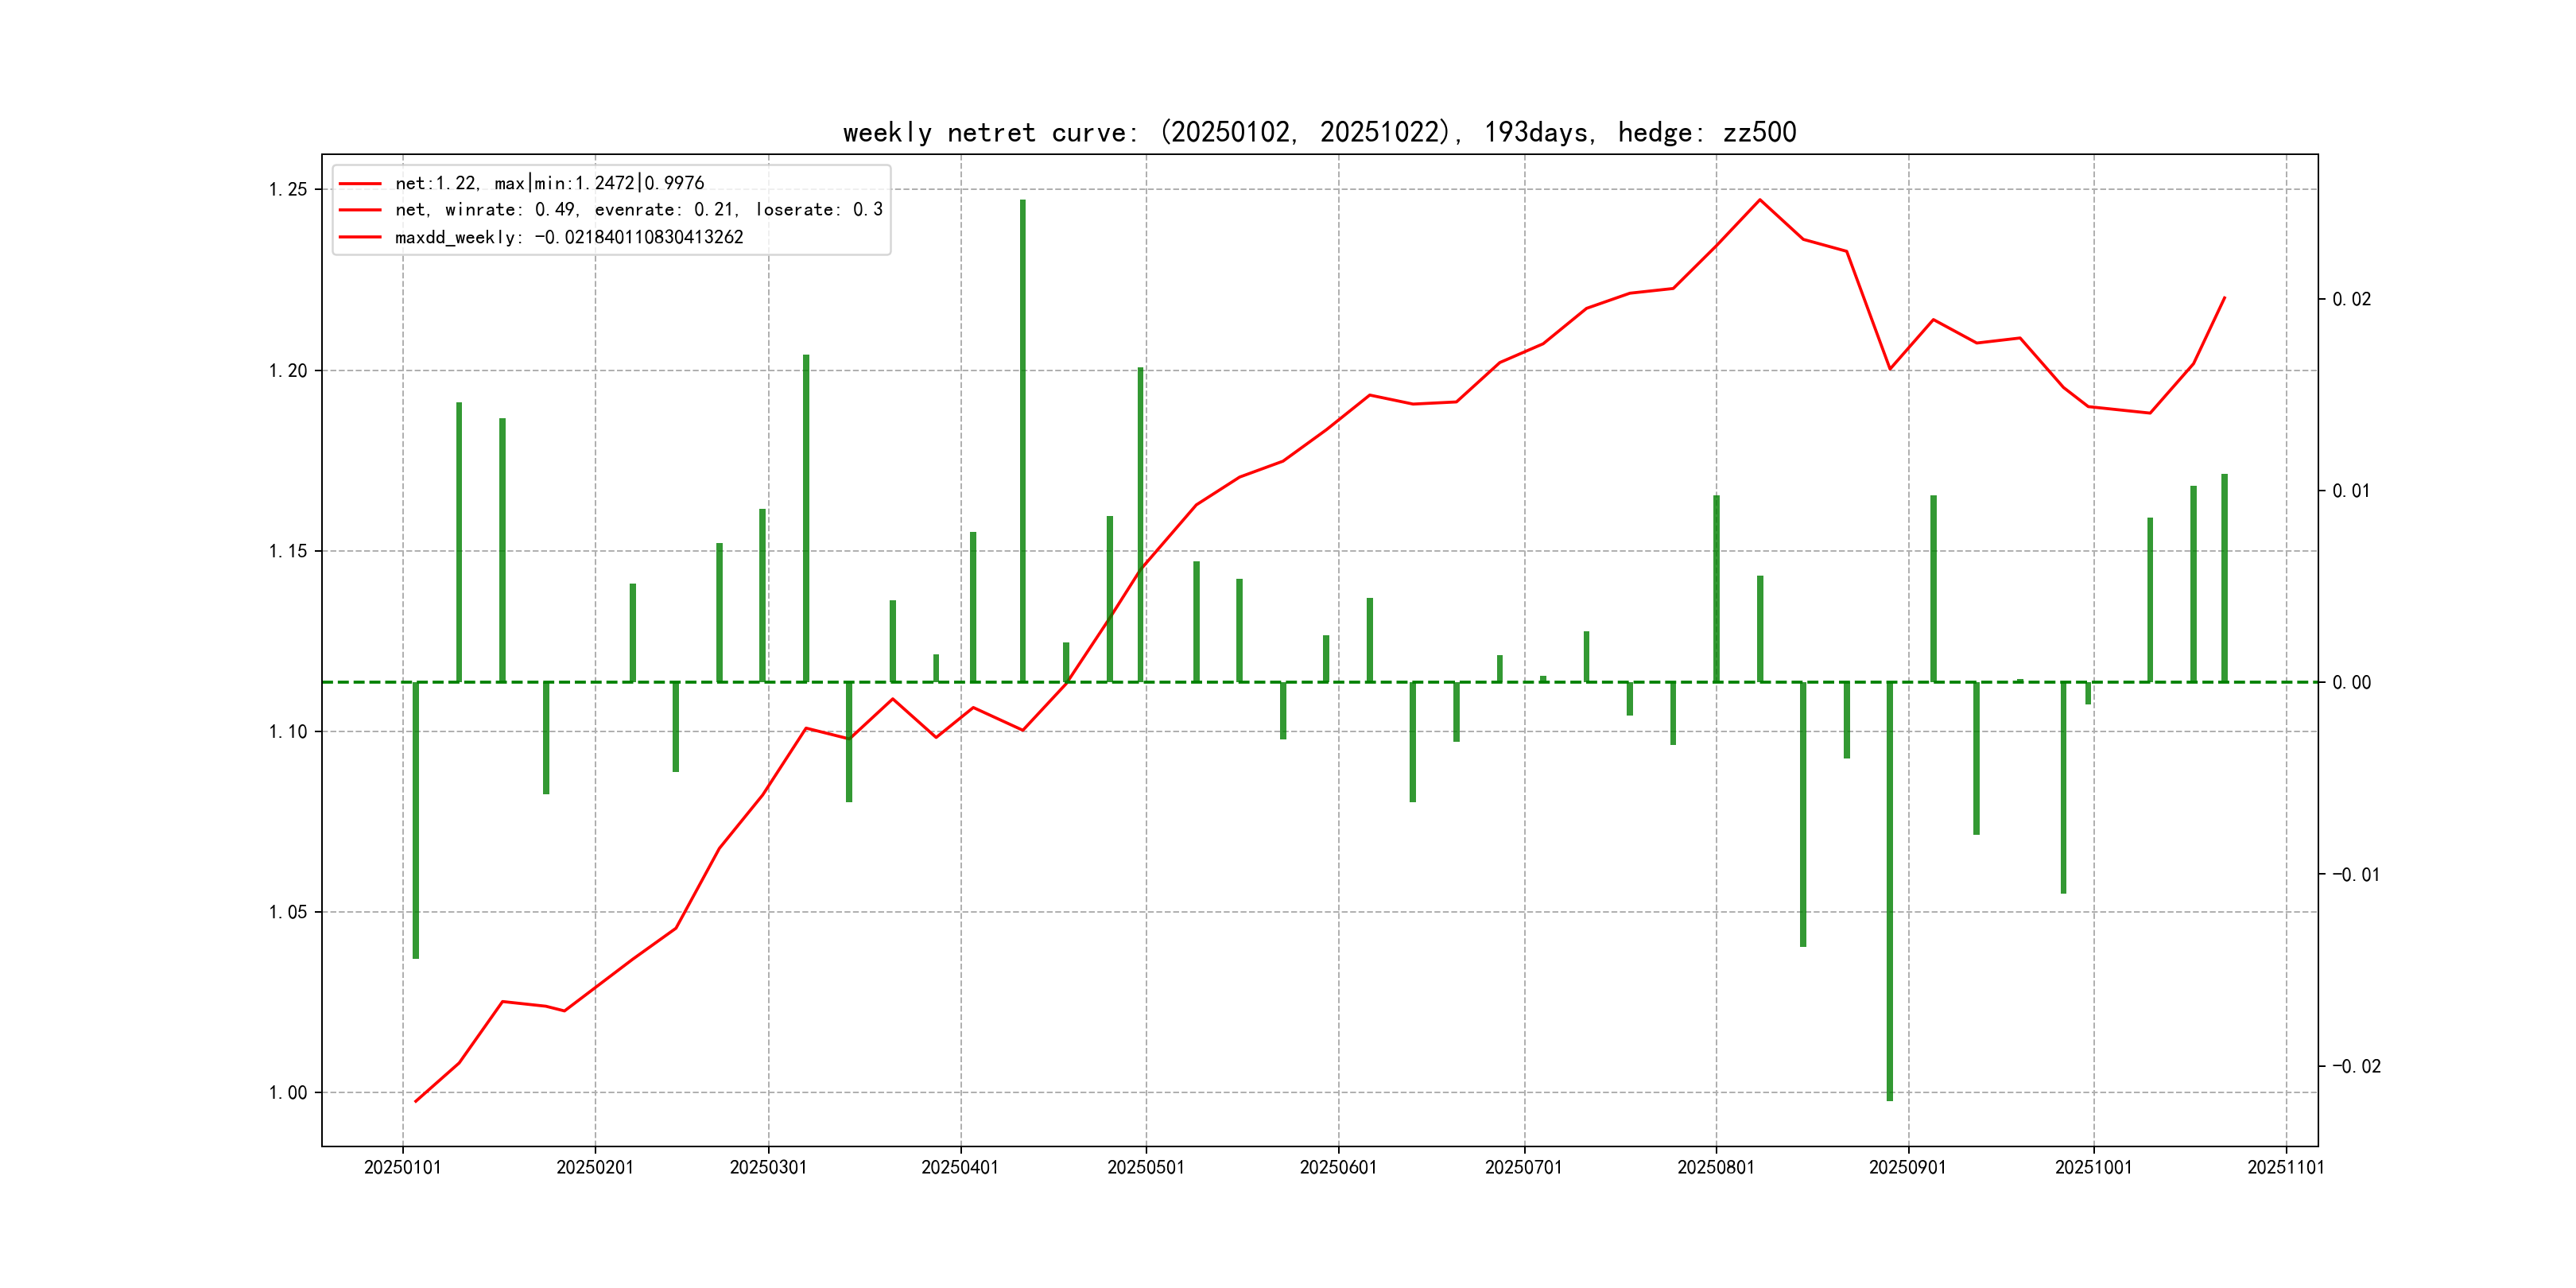2576x1288 pixels.
Task: Click x-axis label 20250701
Action: [x=1523, y=1167]
